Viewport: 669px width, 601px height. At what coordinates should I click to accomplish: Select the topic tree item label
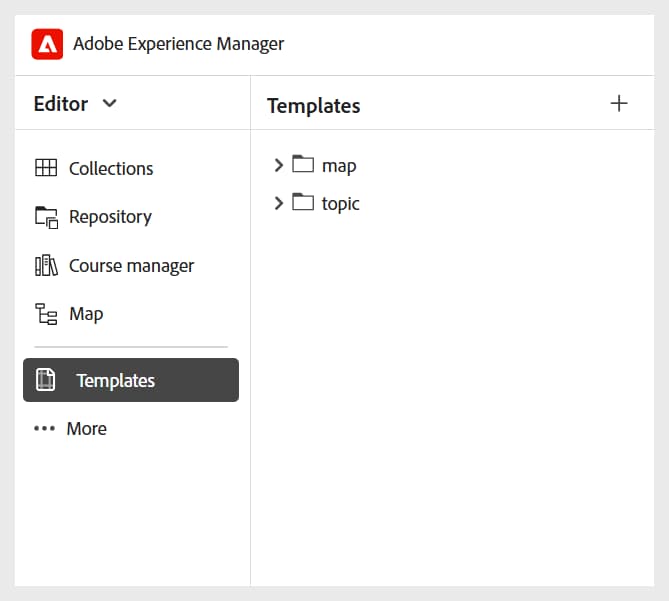(340, 203)
